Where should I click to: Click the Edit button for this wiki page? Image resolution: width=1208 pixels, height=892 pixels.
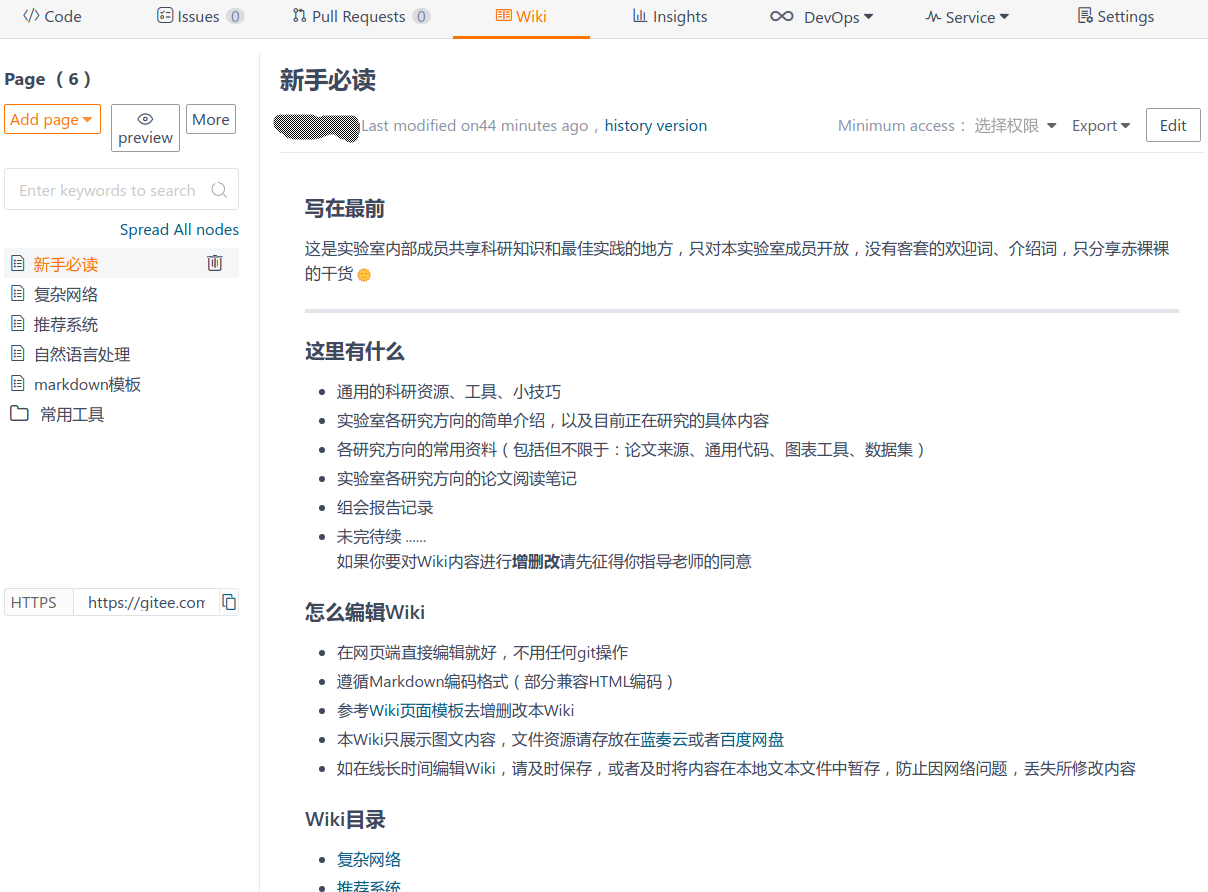[x=1172, y=124]
